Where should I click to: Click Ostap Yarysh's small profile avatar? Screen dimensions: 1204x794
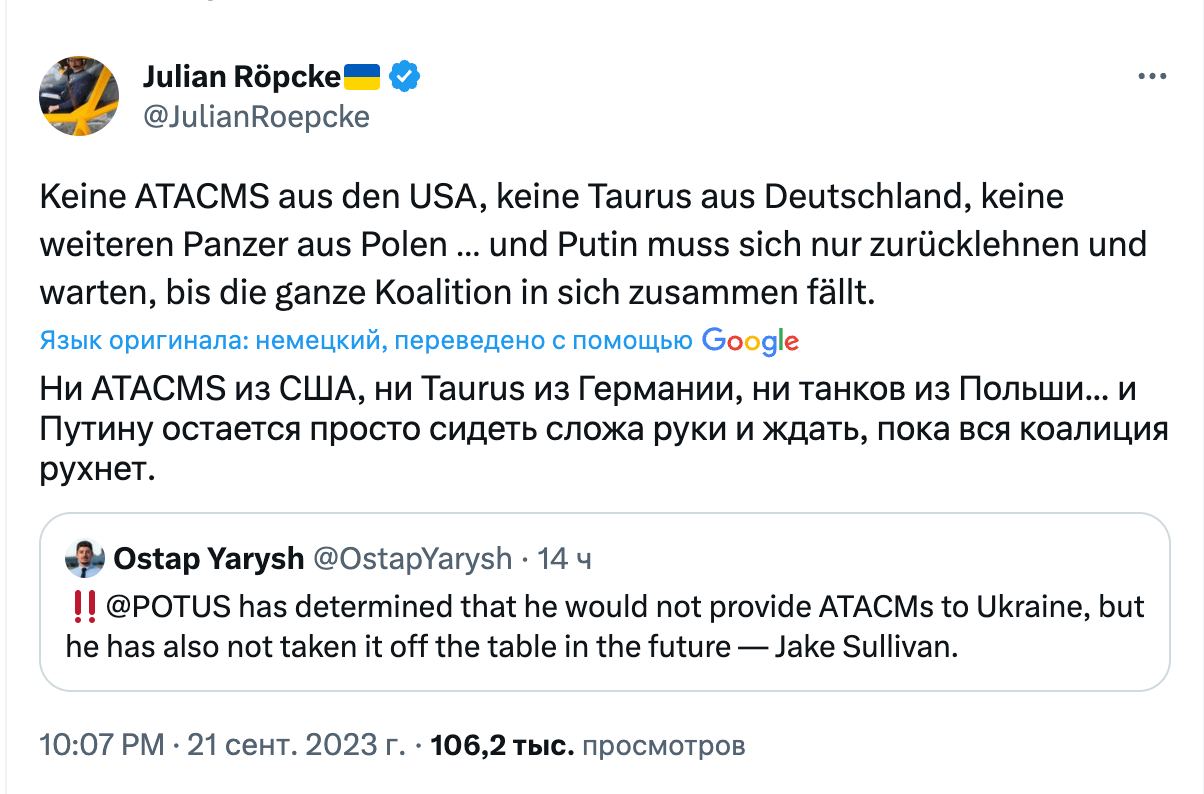tap(85, 559)
